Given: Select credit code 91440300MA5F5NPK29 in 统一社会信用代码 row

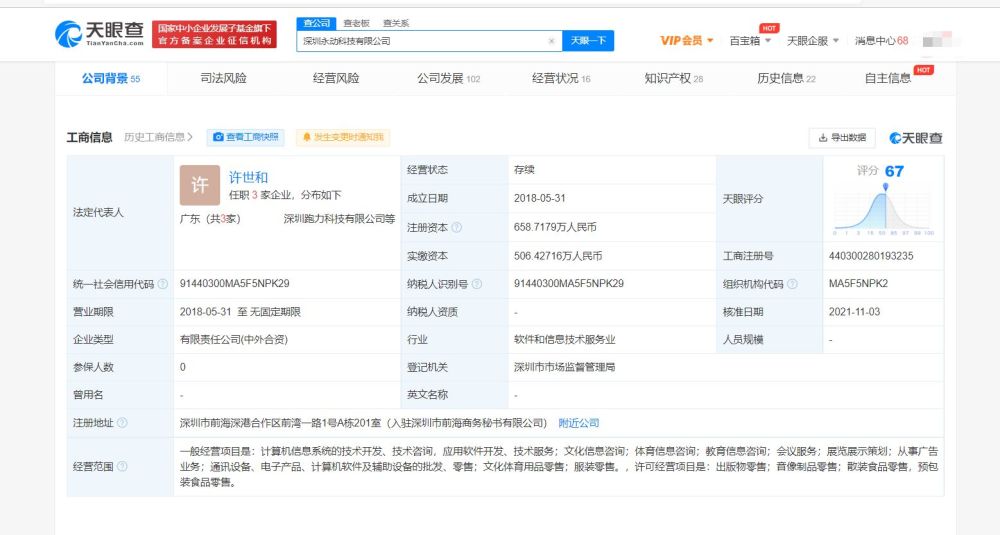Looking at the screenshot, I should (235, 284).
